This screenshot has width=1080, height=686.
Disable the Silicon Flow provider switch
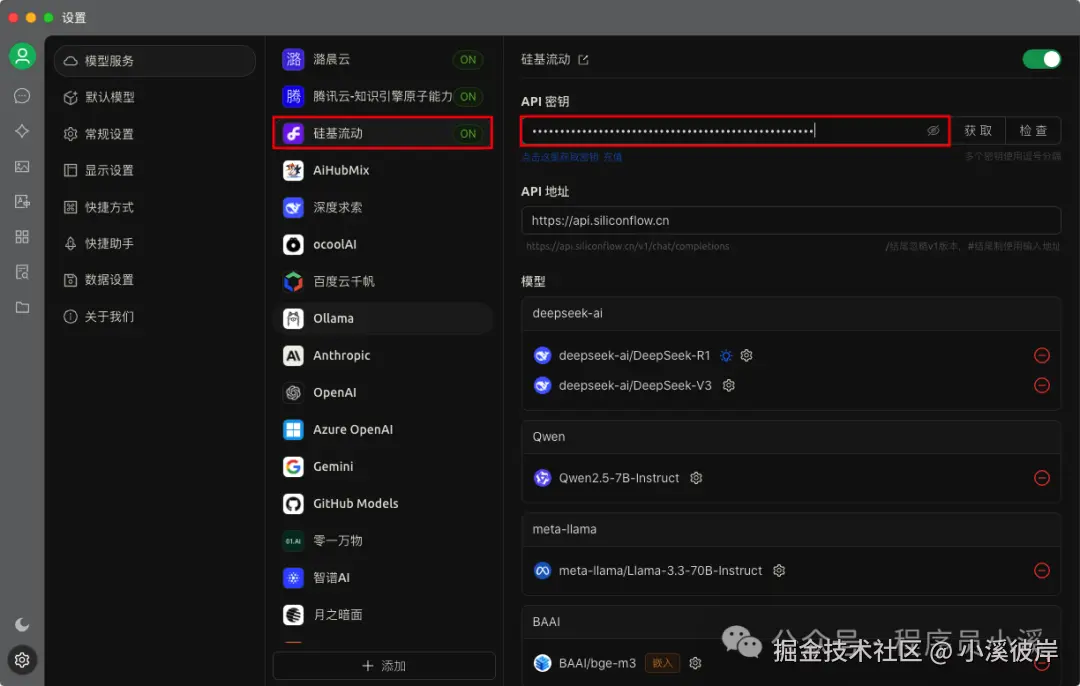coord(1041,59)
